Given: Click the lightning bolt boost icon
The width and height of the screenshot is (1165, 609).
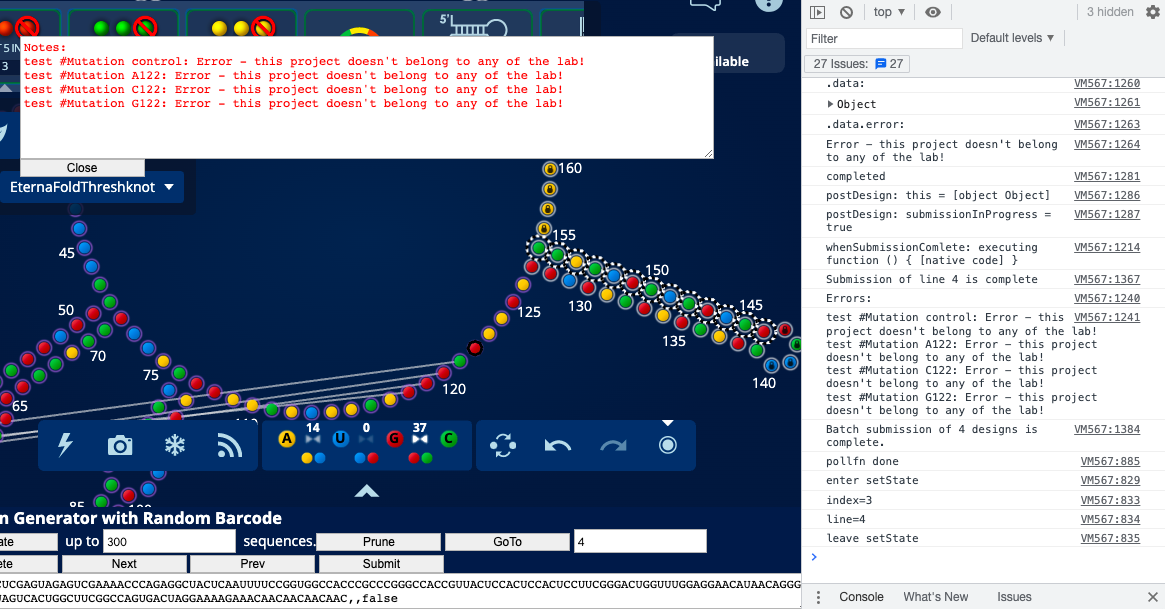Looking at the screenshot, I should pos(65,445).
